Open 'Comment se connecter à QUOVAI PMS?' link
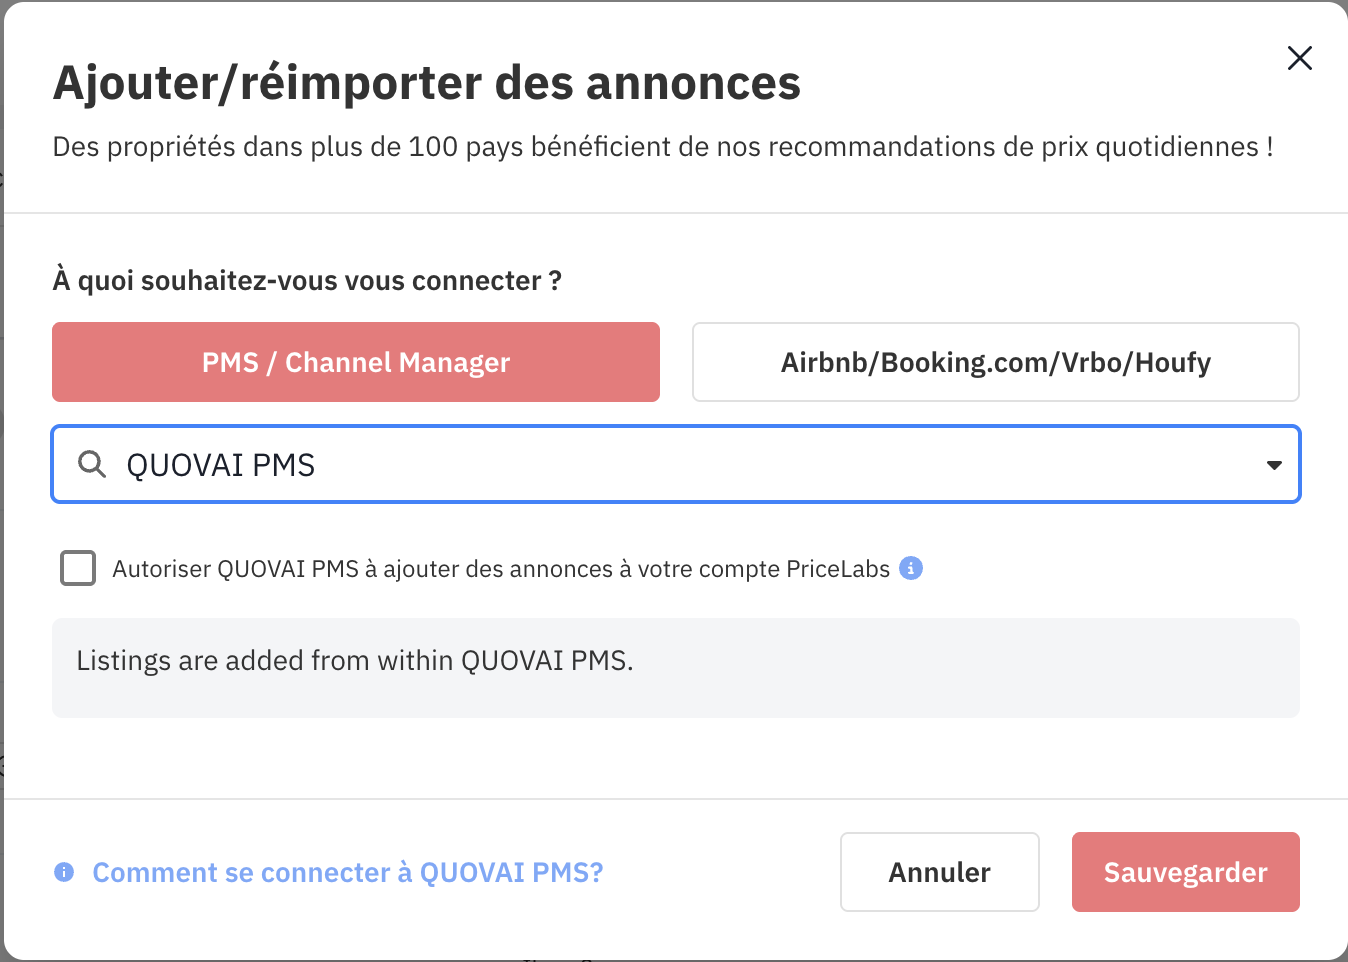The image size is (1348, 962). coord(348,873)
